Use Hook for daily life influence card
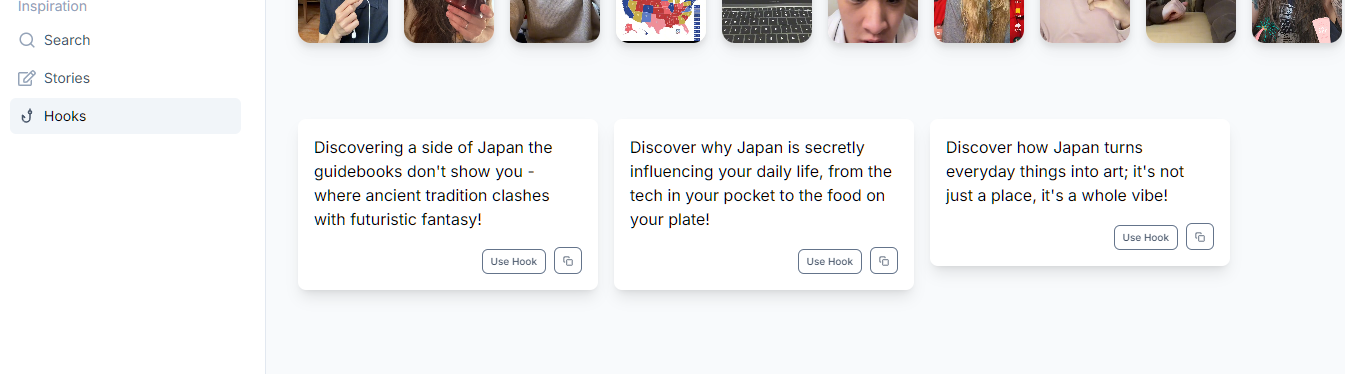Image resolution: width=1345 pixels, height=374 pixels. 830,261
